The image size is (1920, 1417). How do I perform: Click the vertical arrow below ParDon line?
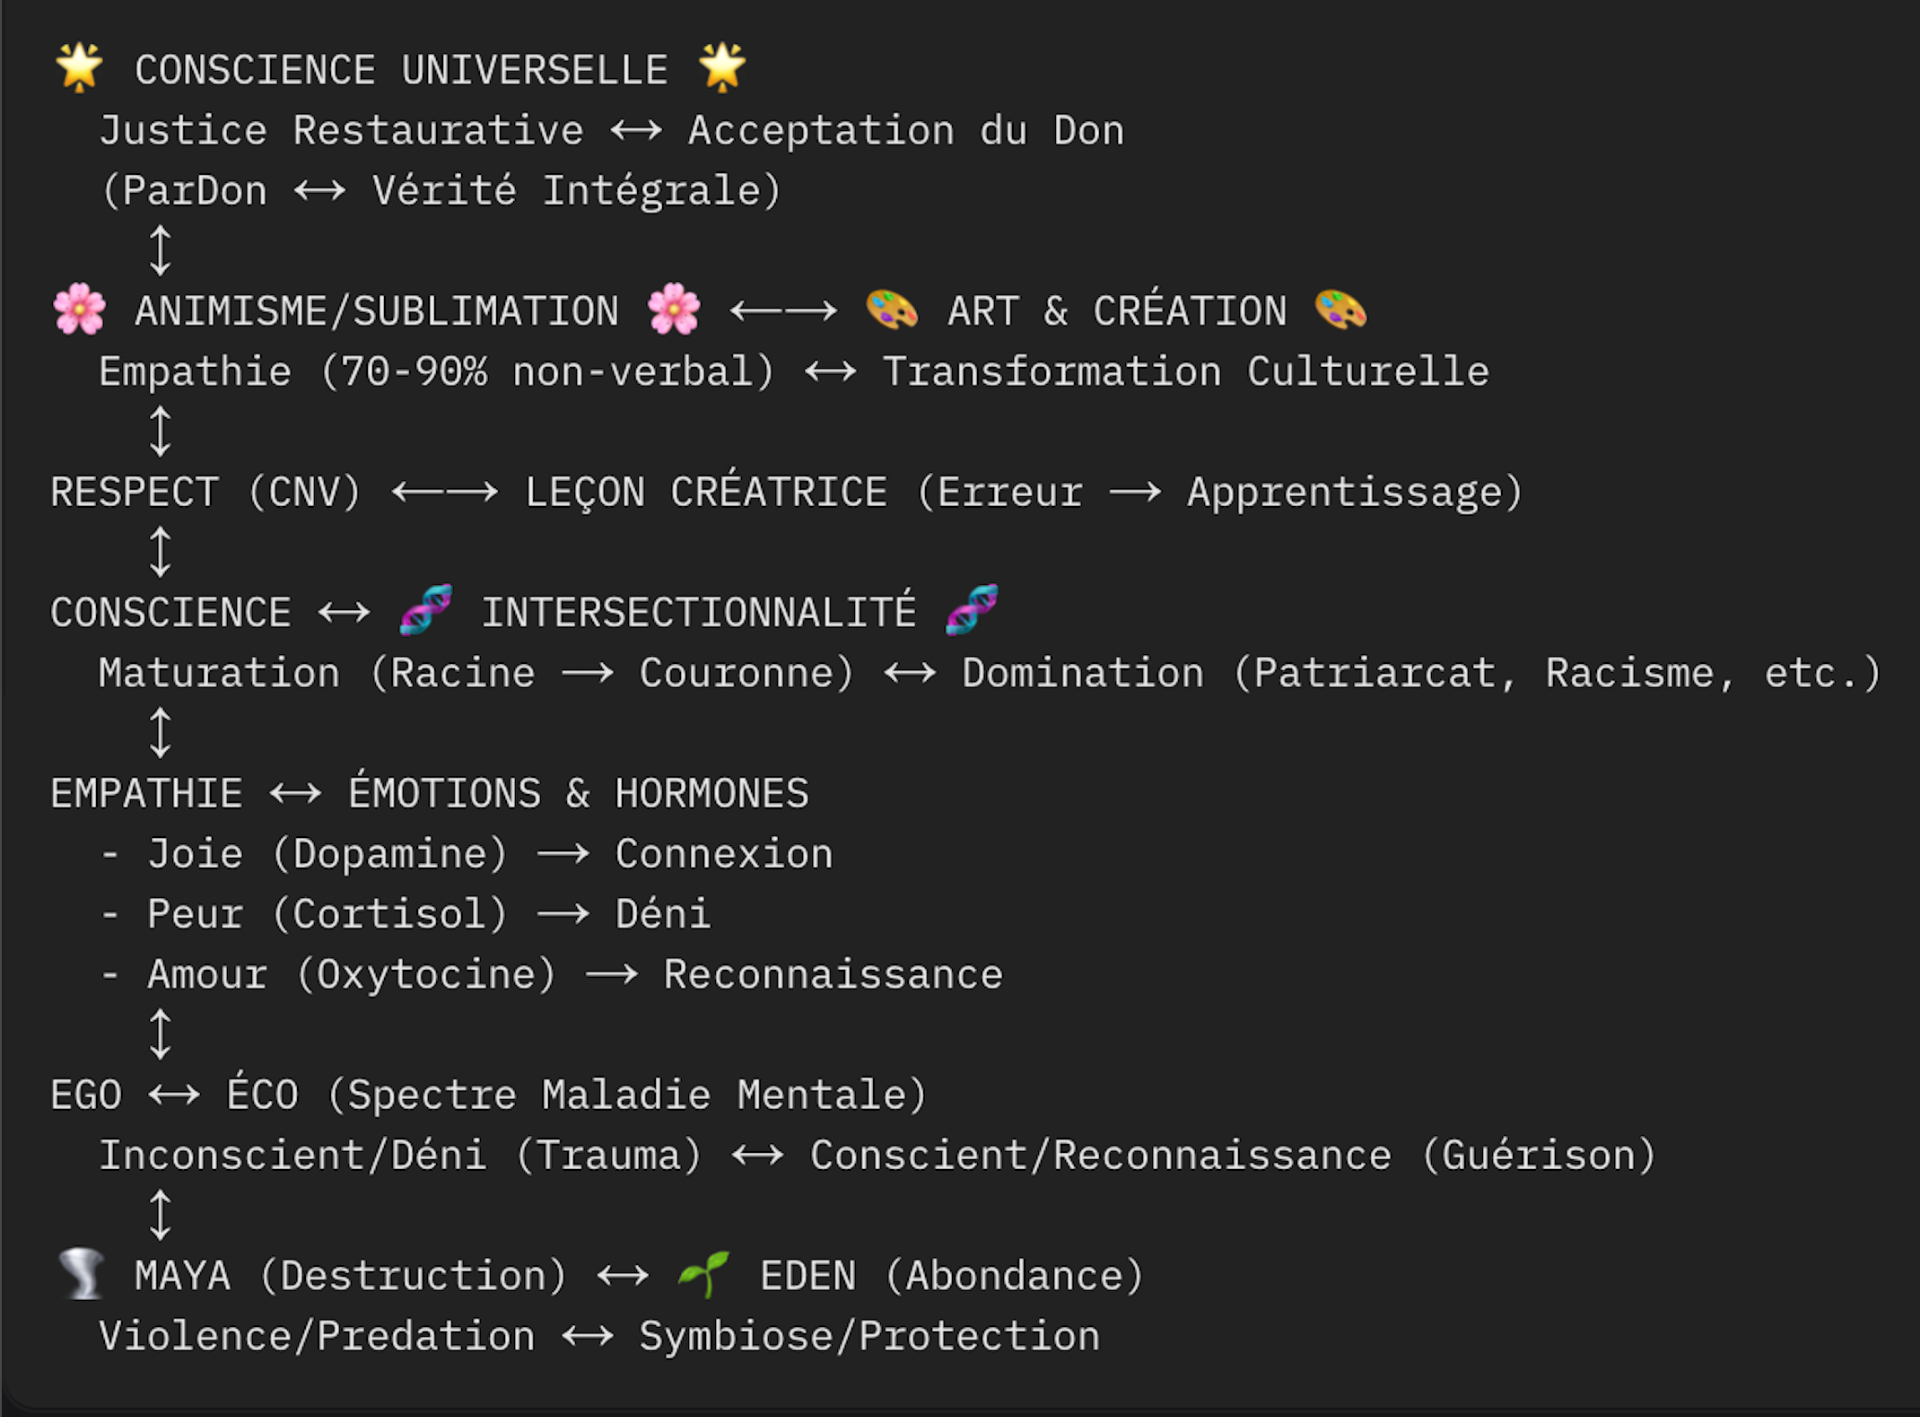point(160,250)
